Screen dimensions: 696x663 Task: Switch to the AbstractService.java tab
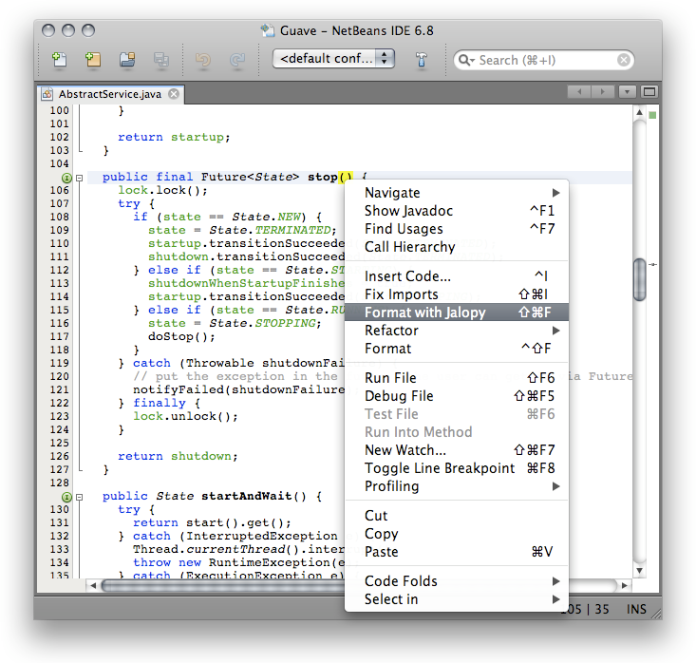click(110, 94)
